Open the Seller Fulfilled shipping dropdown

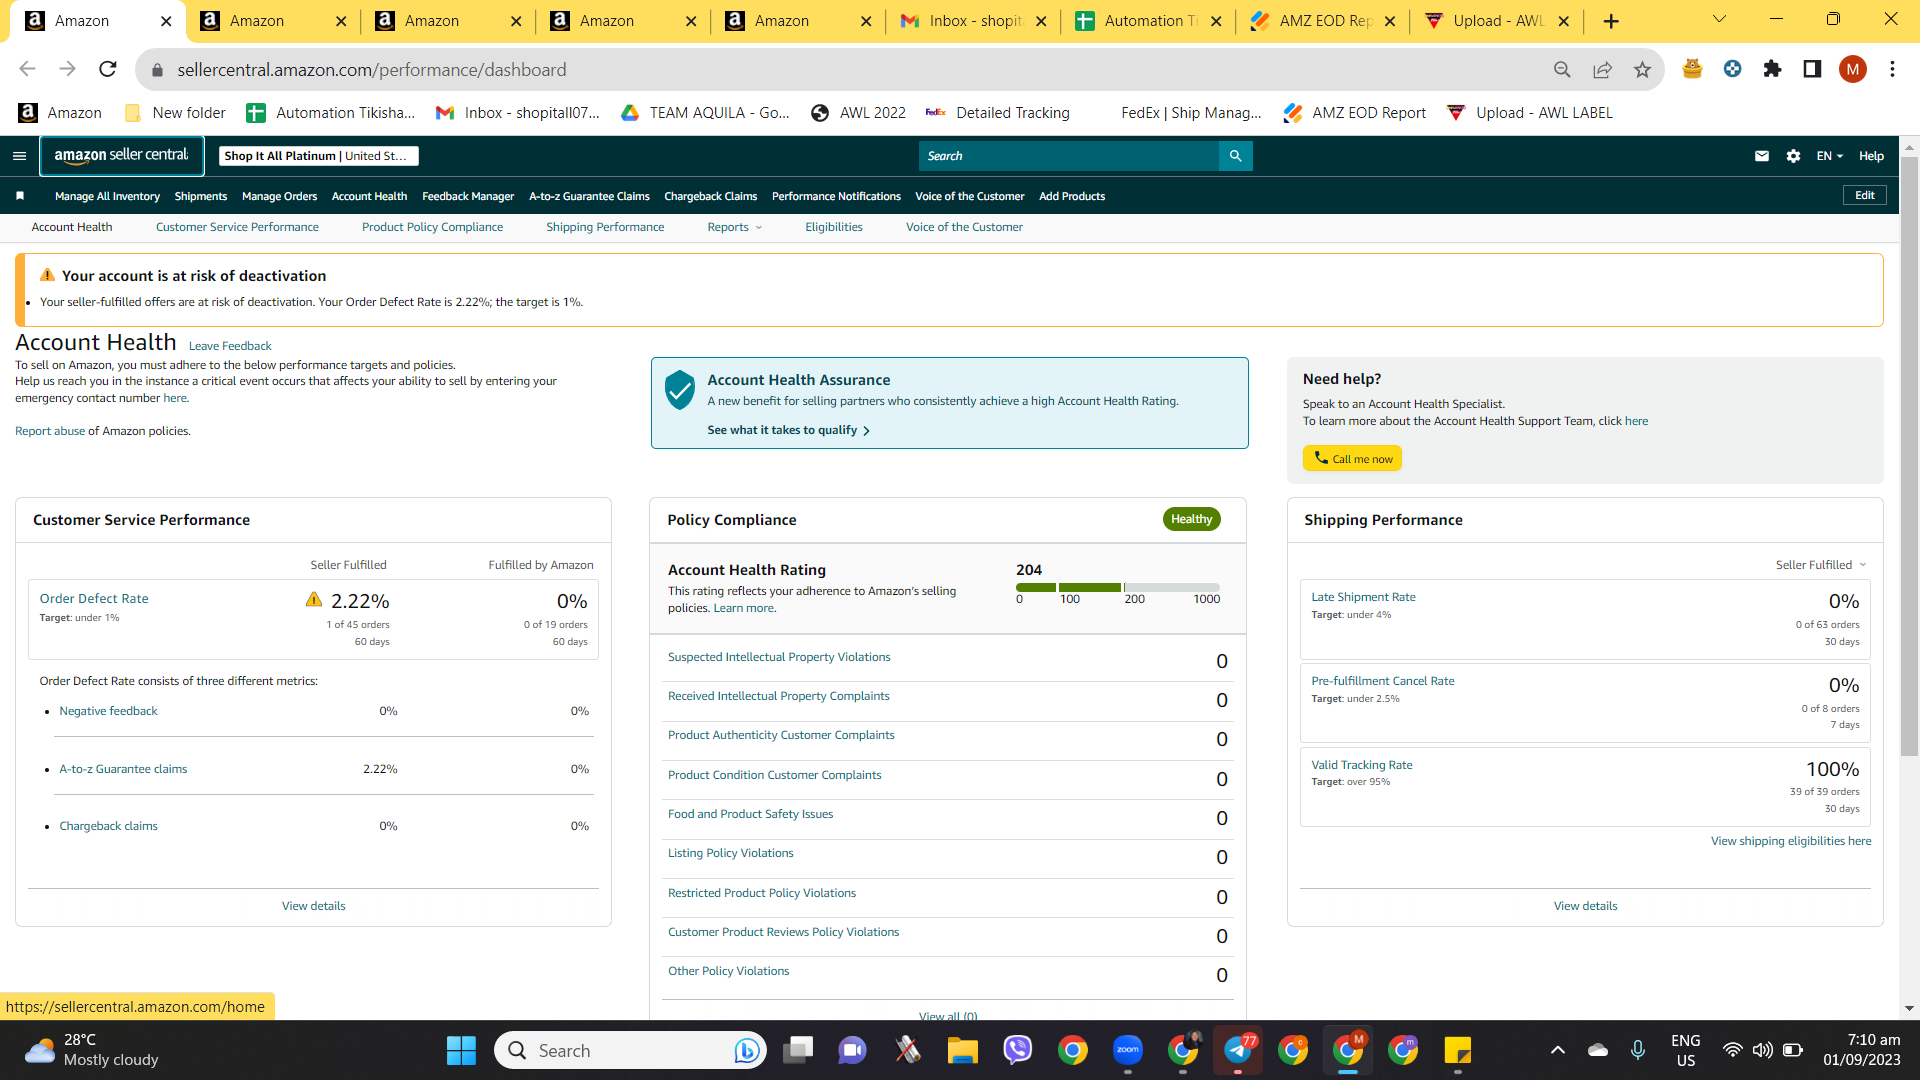point(1821,565)
